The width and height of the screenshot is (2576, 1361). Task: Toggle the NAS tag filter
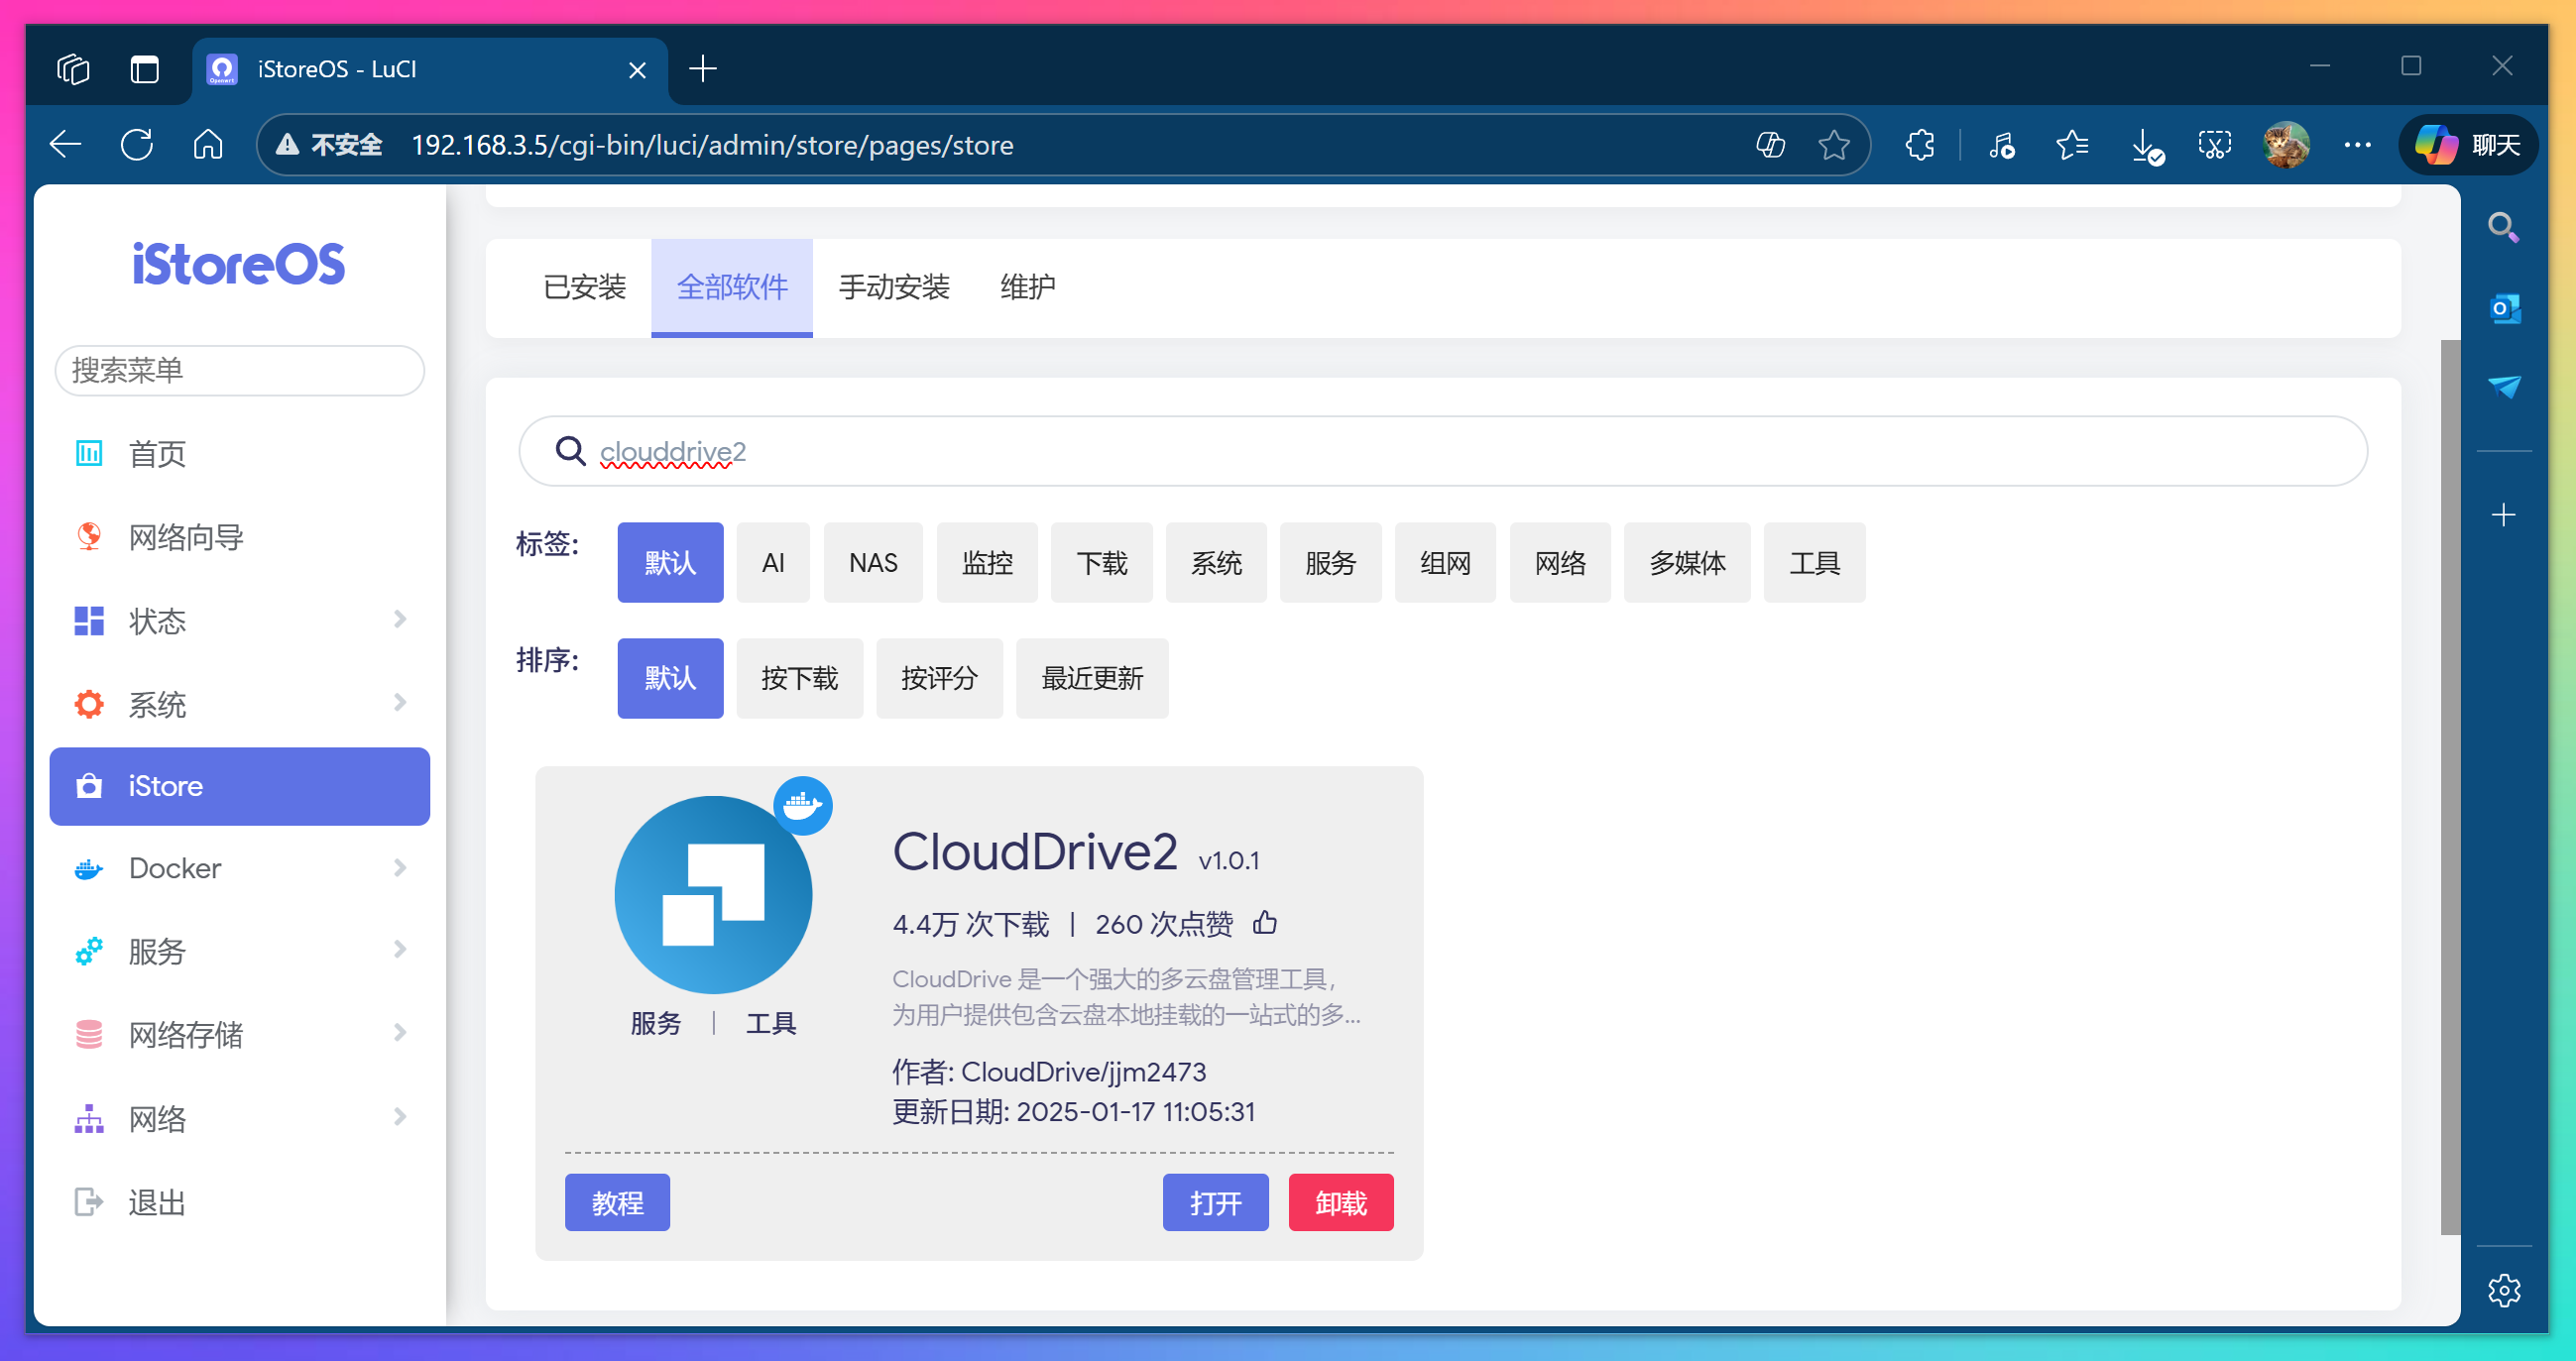point(872,562)
